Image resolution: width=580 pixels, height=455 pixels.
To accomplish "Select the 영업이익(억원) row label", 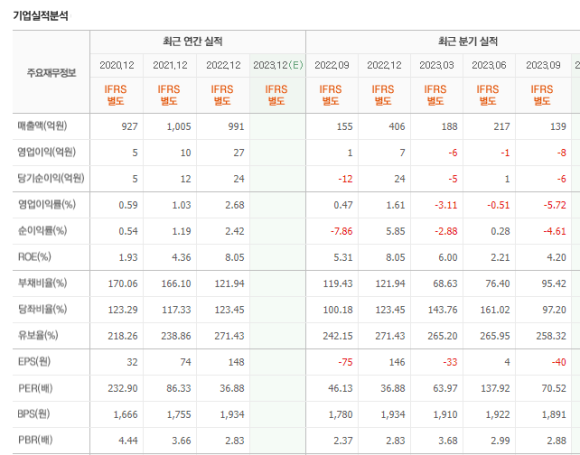I will pos(47,152).
